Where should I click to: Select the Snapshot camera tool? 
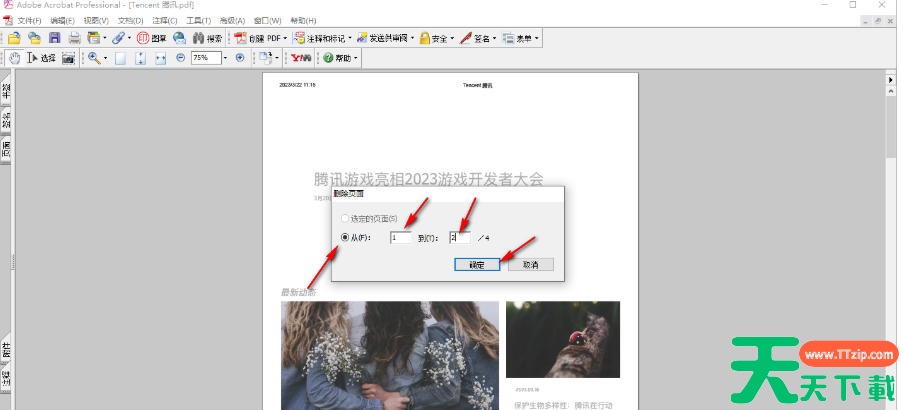pos(68,58)
